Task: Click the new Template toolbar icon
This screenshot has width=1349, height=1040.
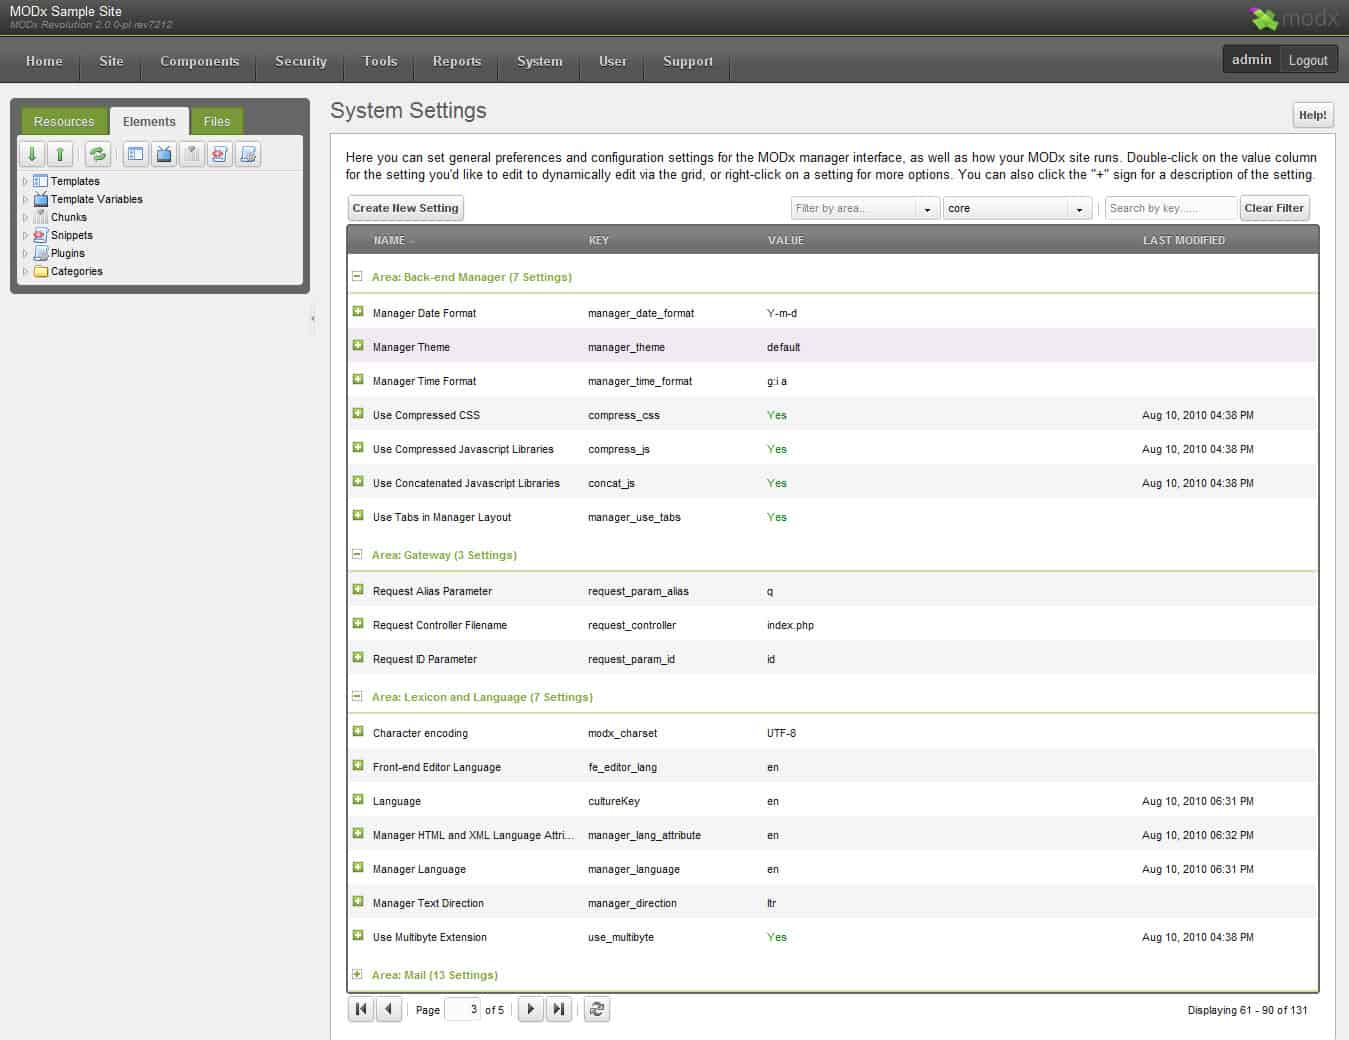Action: point(136,154)
